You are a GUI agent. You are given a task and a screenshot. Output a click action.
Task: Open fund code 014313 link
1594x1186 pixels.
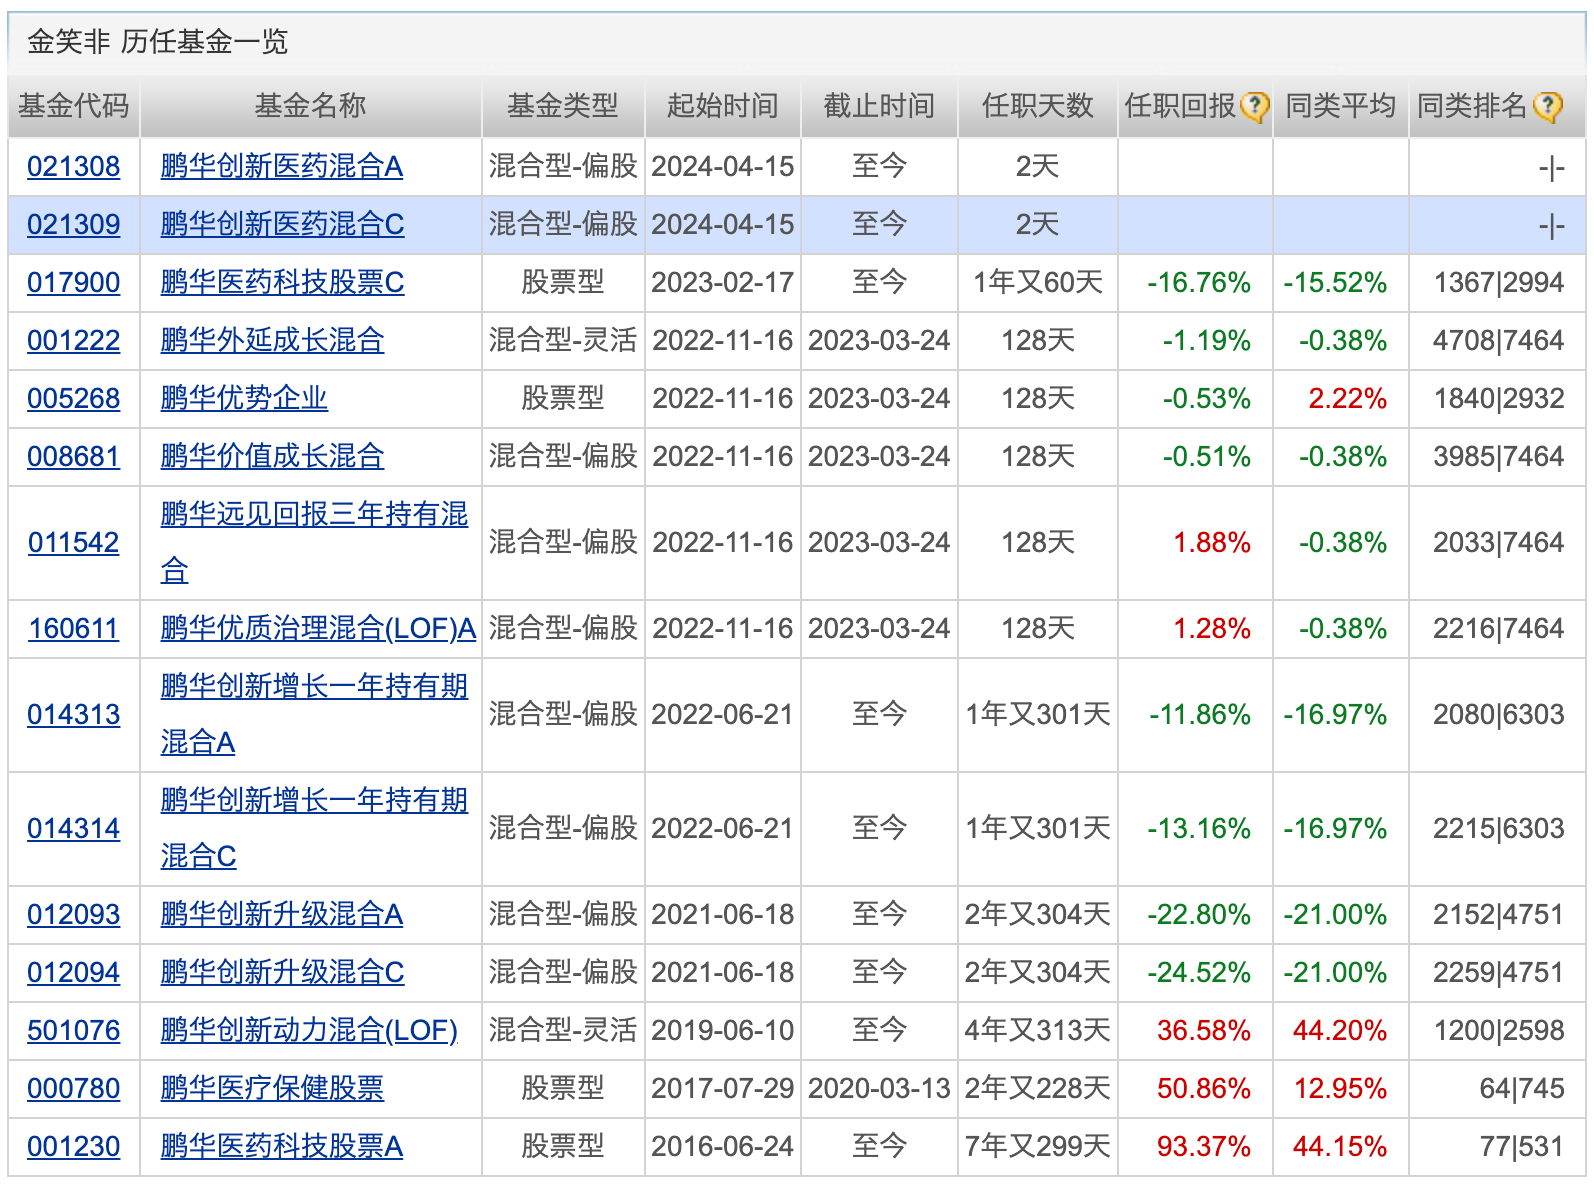click(x=74, y=714)
